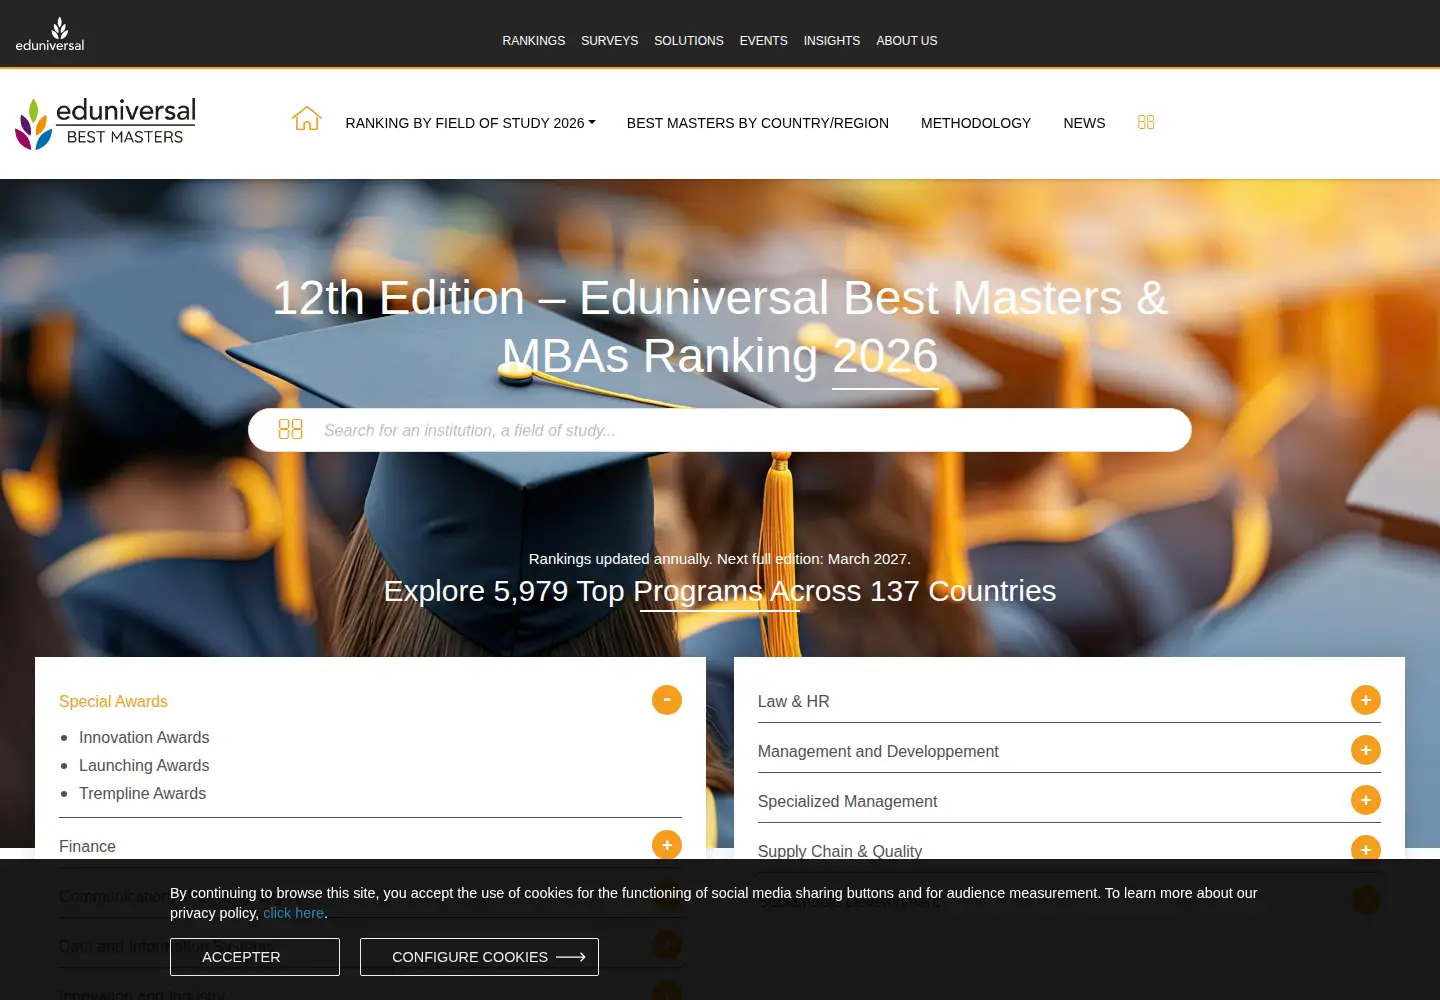Open the Trempline Awards link

pos(142,793)
